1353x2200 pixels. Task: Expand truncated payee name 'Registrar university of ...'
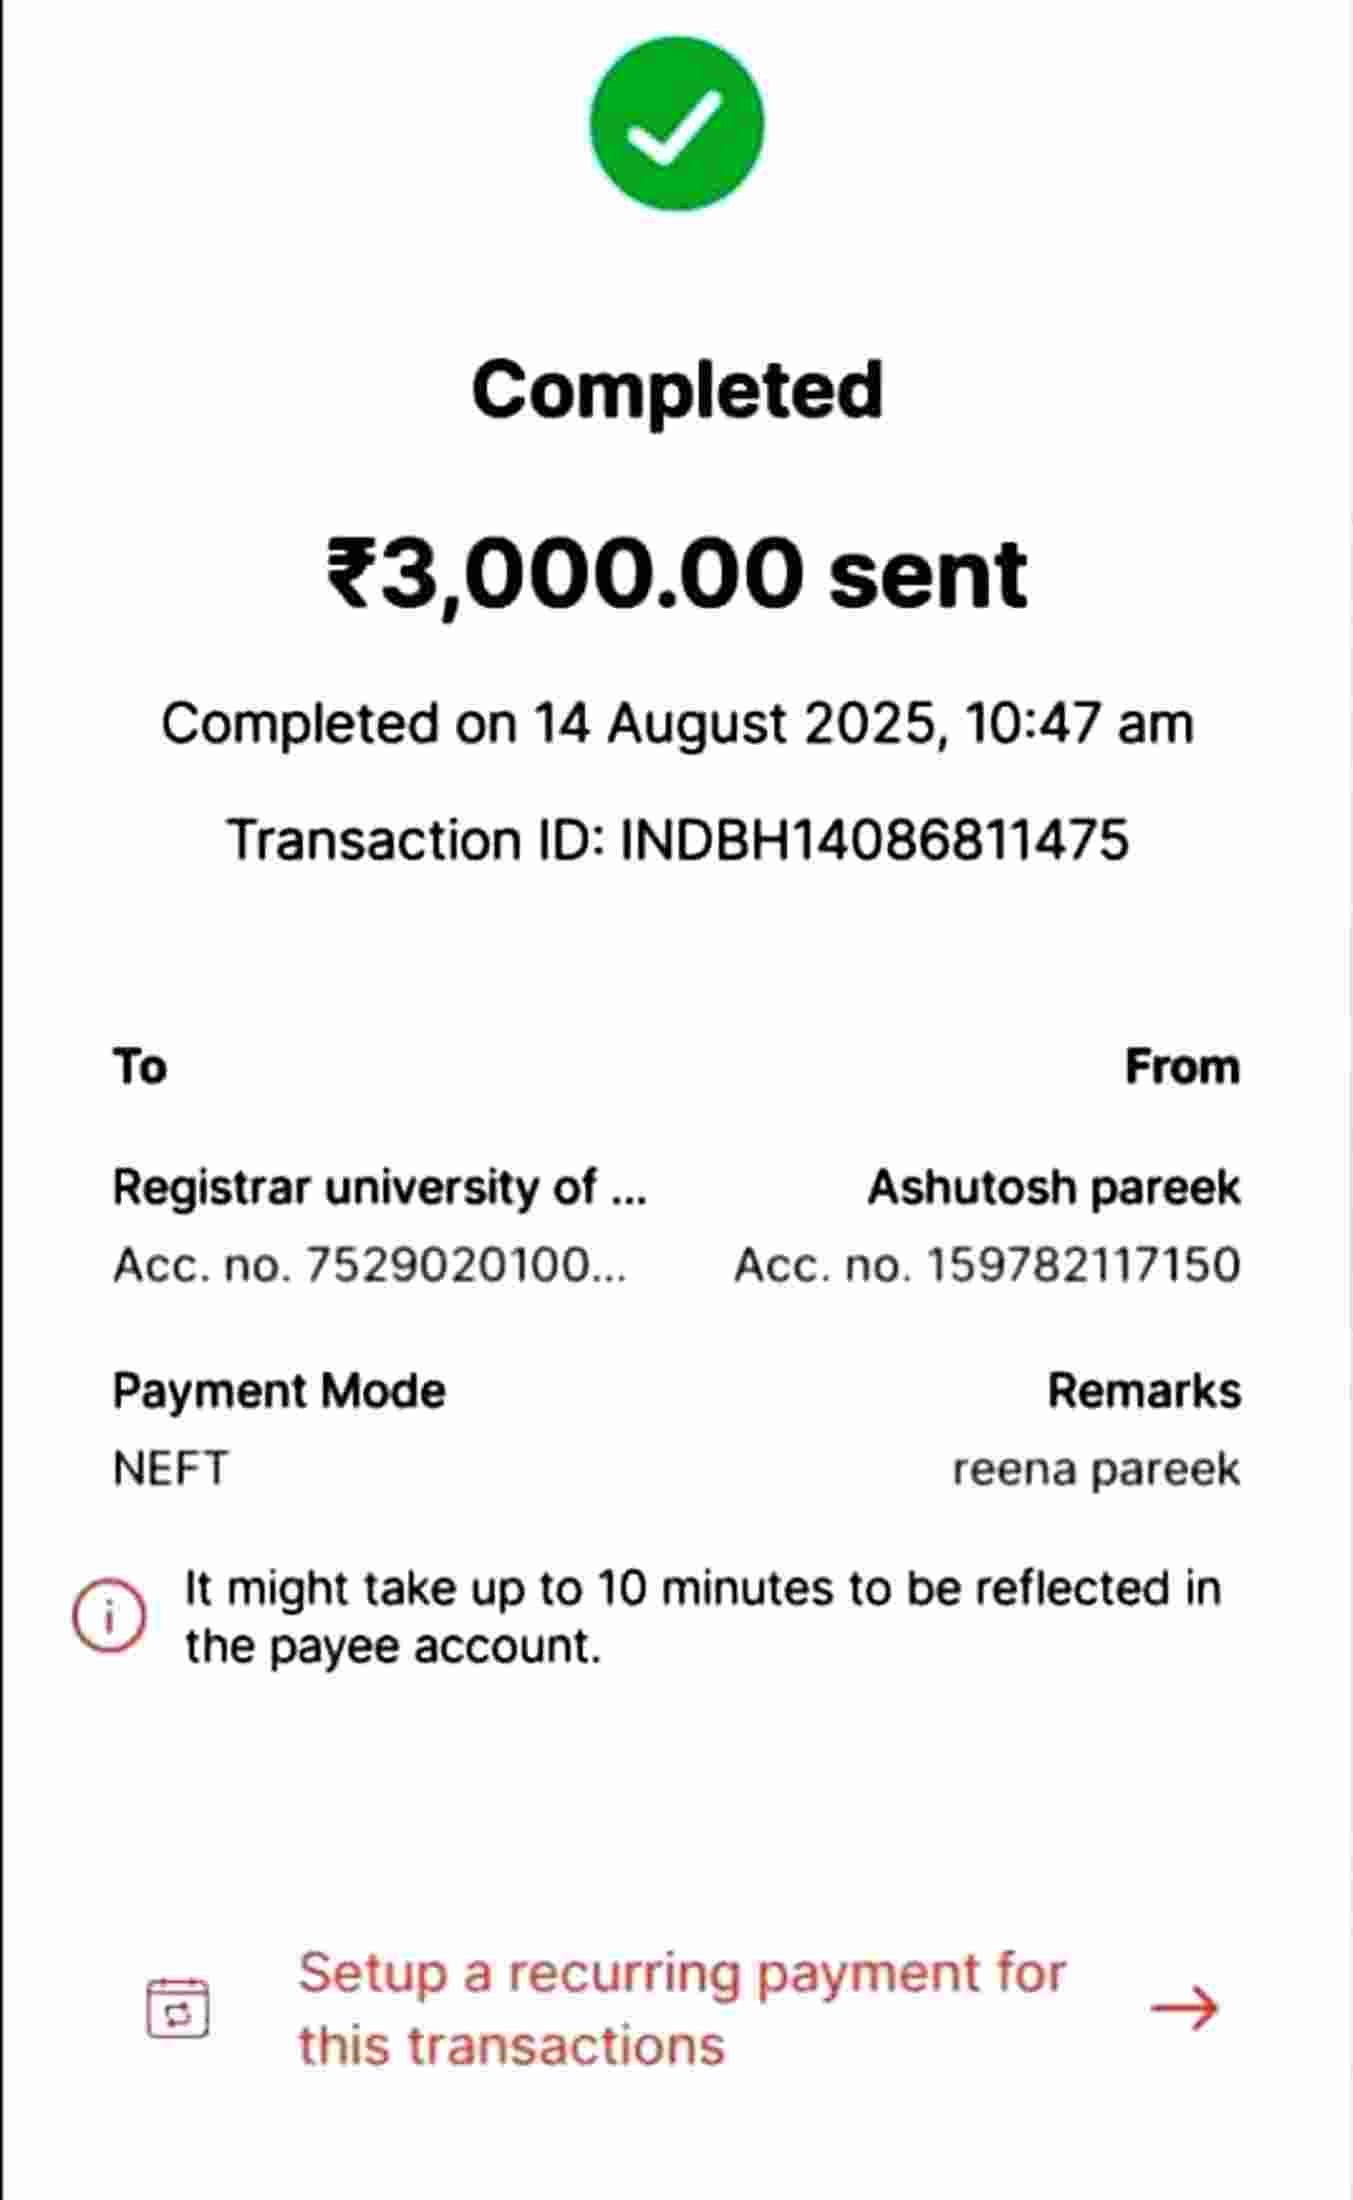(x=379, y=1188)
